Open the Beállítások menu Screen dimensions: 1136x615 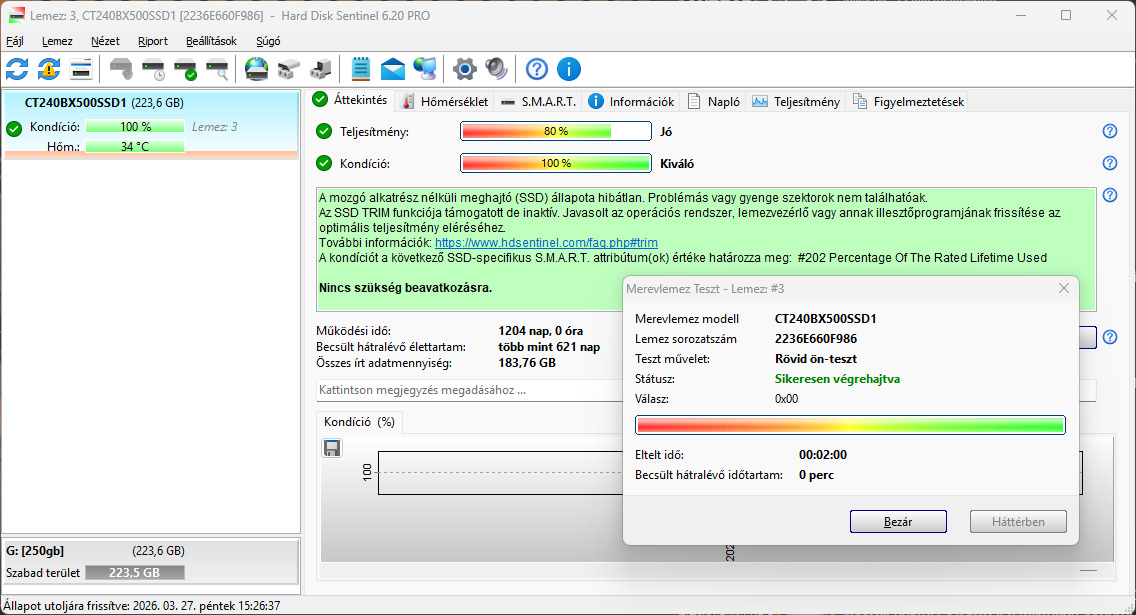click(x=211, y=41)
